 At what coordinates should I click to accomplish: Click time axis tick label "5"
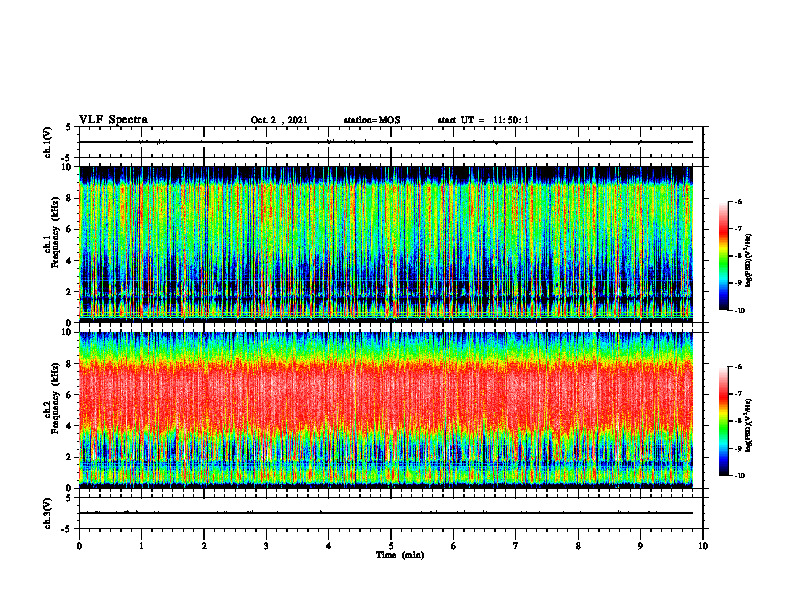[391, 546]
